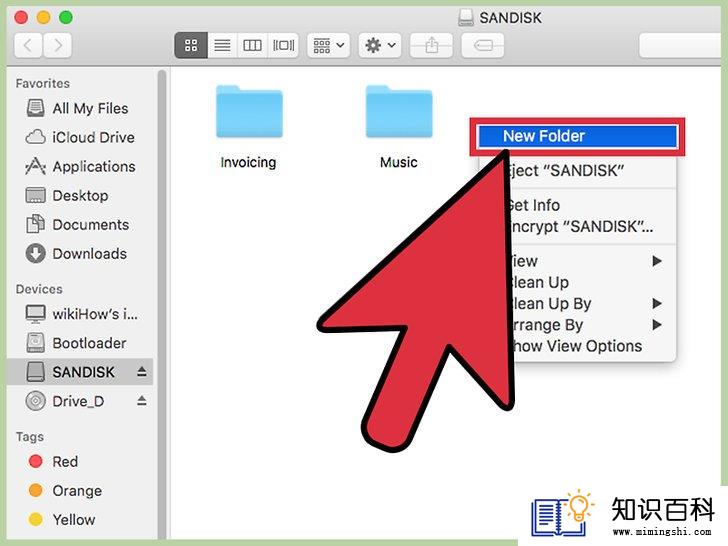Switch to list view in toolbar

pyautogui.click(x=222, y=45)
